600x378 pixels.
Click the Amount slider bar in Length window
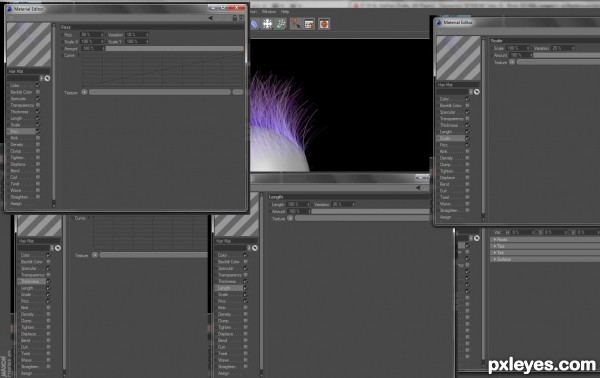(x=371, y=211)
